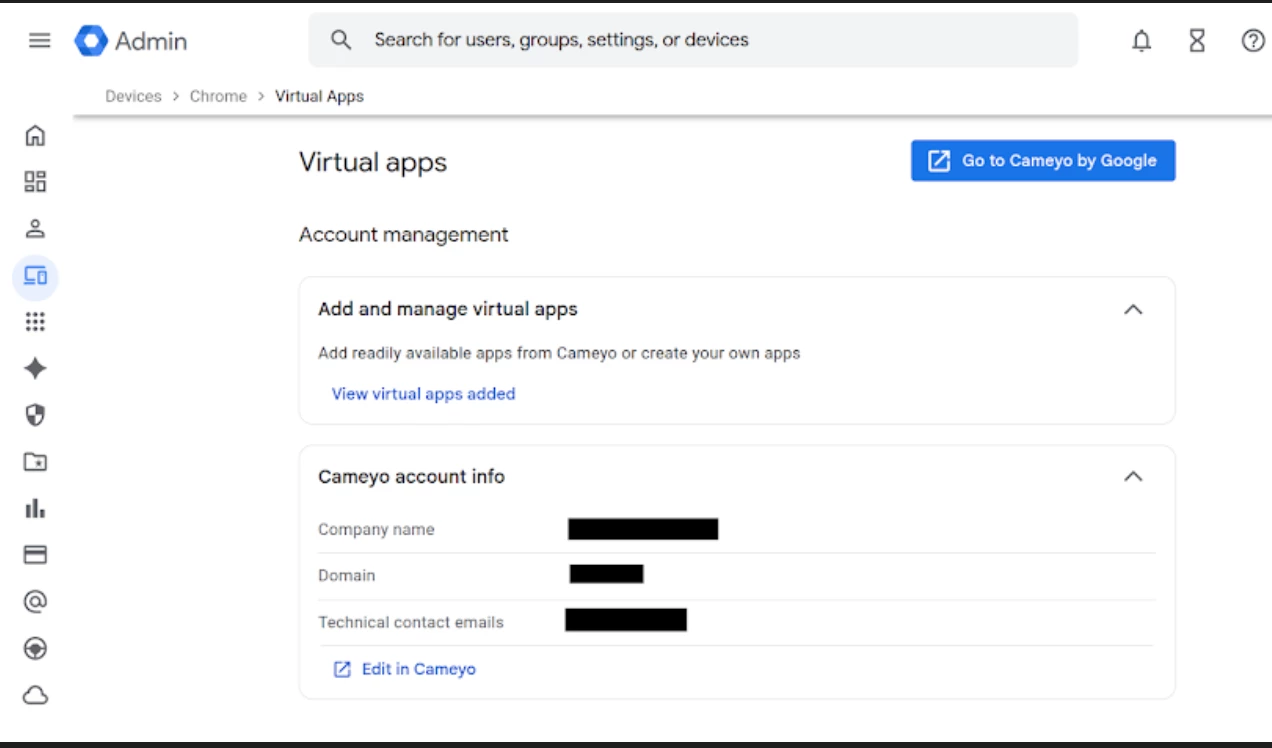Open the Generative AI sparkle icon
Image resolution: width=1272 pixels, height=748 pixels.
coord(35,369)
